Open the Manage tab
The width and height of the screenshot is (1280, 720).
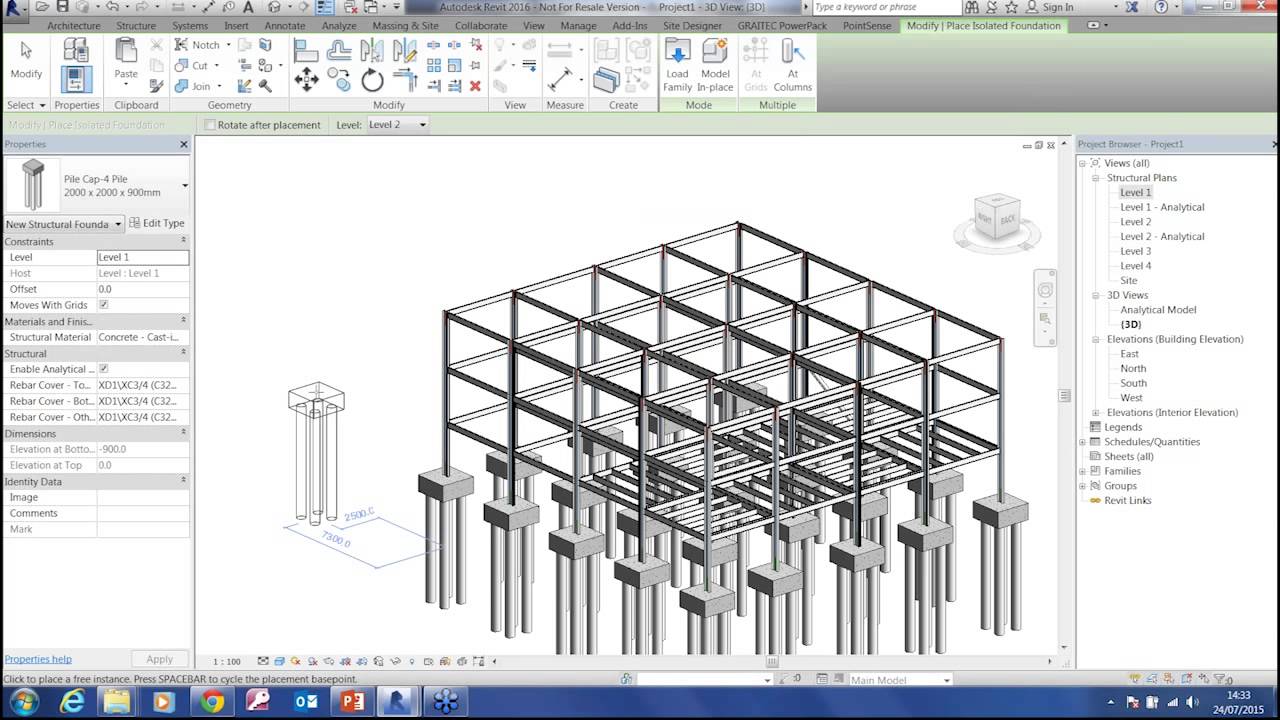[x=578, y=26]
